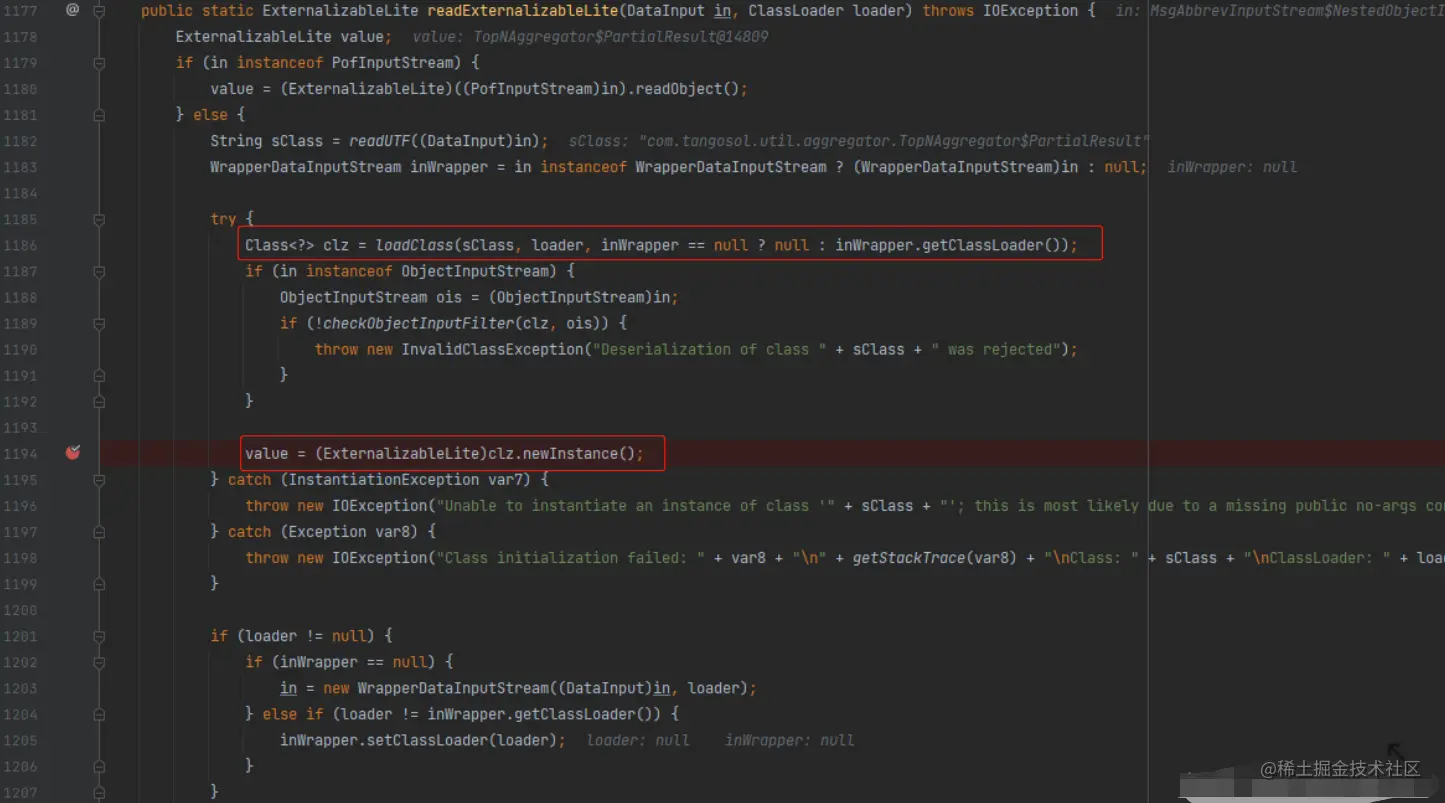
Task: Collapse the fold marker at line 1189
Action: (x=99, y=323)
